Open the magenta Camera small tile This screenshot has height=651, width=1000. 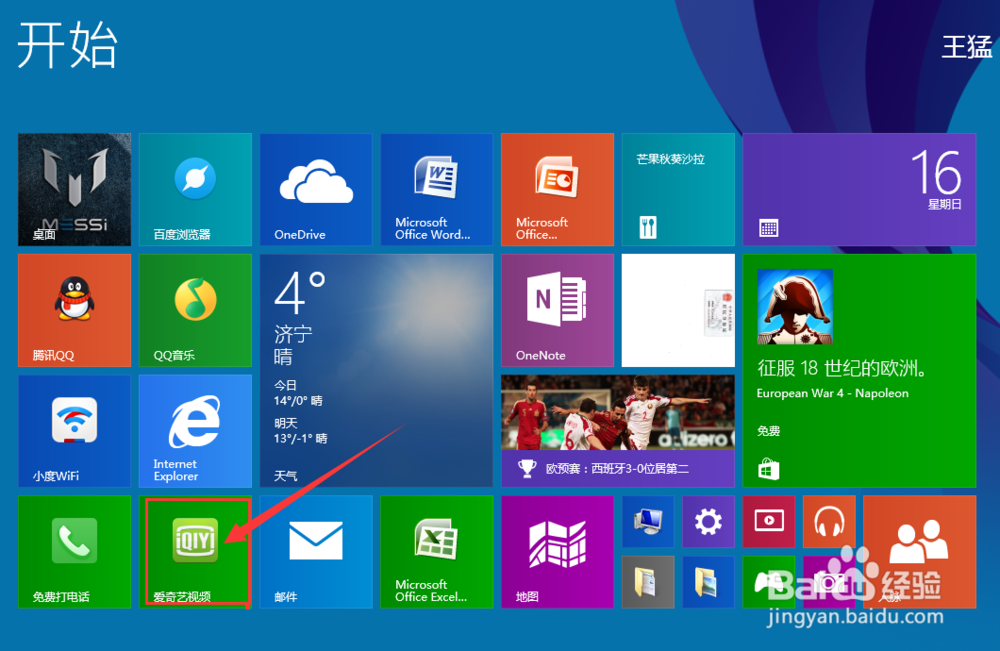point(829,582)
